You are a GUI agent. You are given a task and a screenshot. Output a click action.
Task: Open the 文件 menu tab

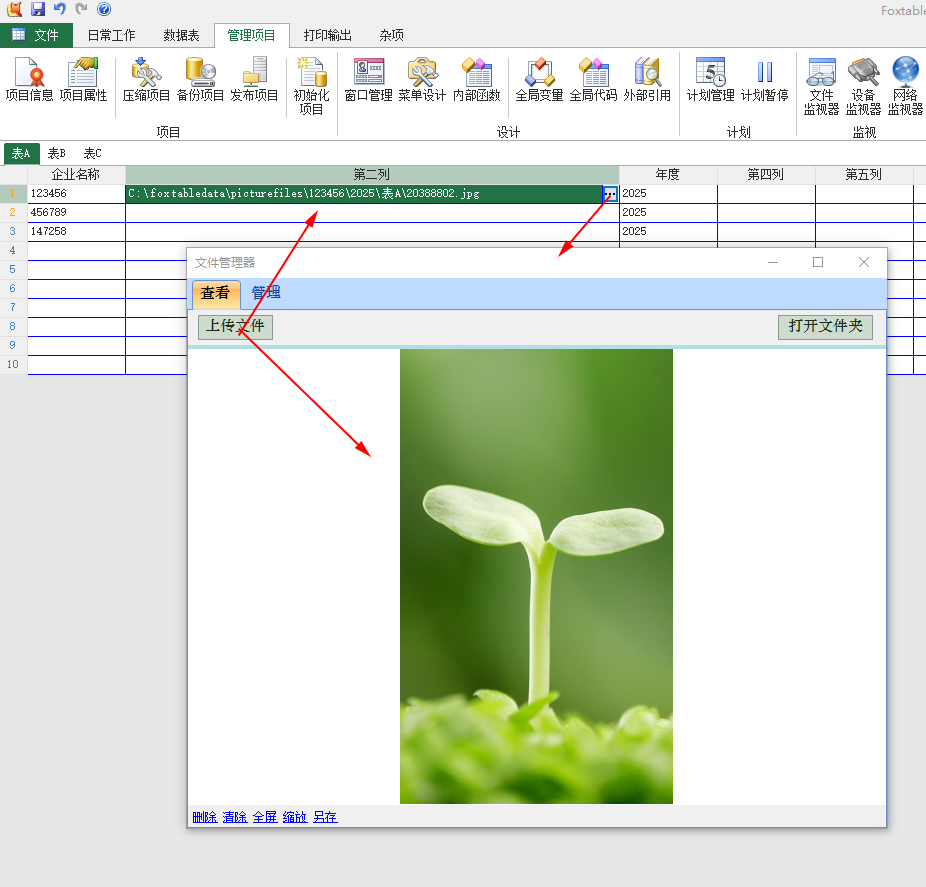click(x=36, y=35)
